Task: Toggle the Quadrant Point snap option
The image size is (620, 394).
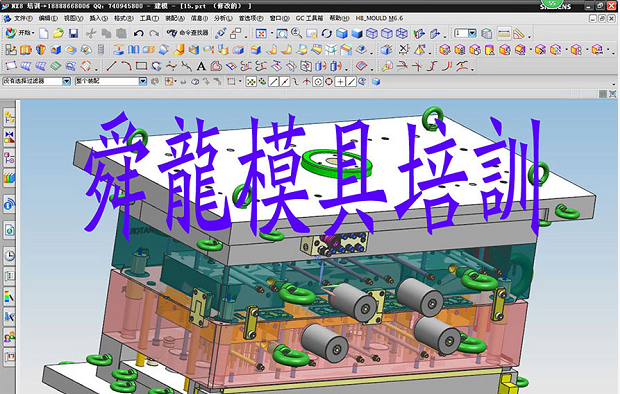Action: click(x=329, y=82)
